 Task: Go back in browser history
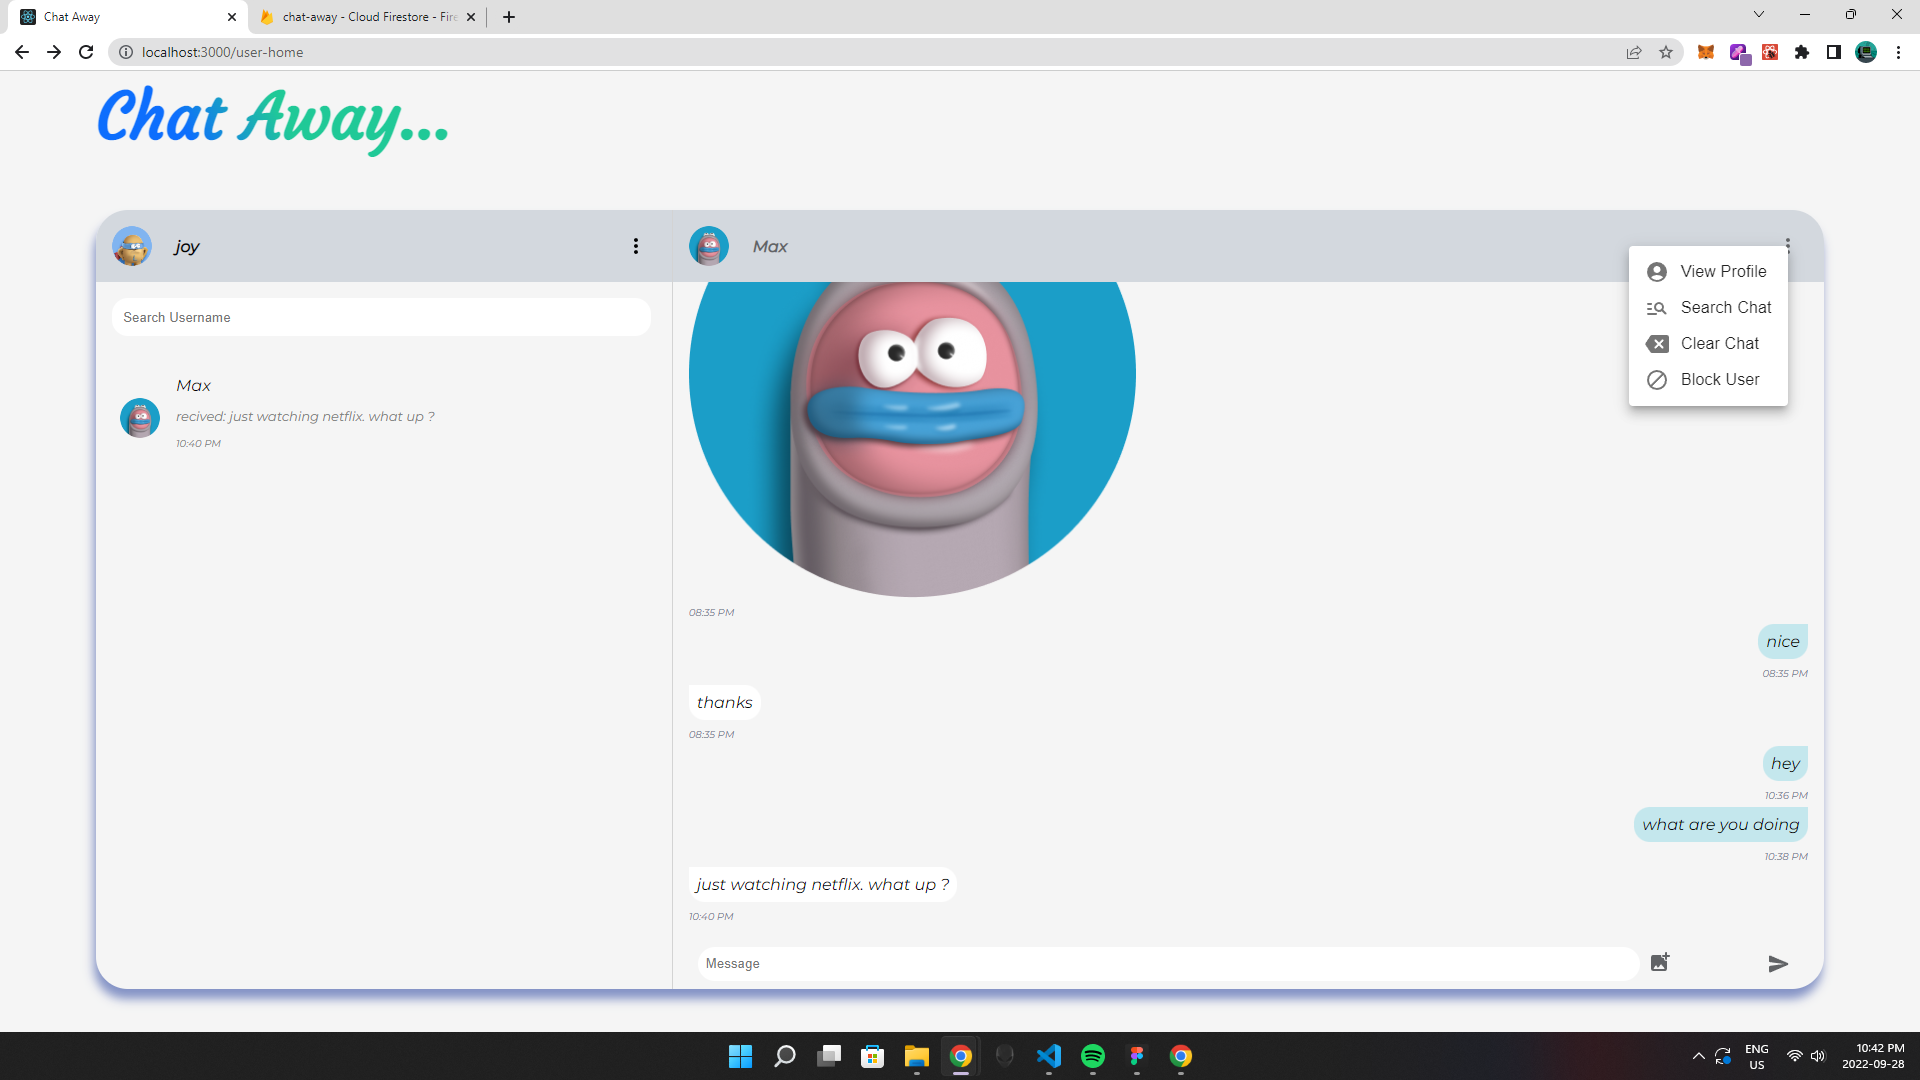pyautogui.click(x=22, y=52)
